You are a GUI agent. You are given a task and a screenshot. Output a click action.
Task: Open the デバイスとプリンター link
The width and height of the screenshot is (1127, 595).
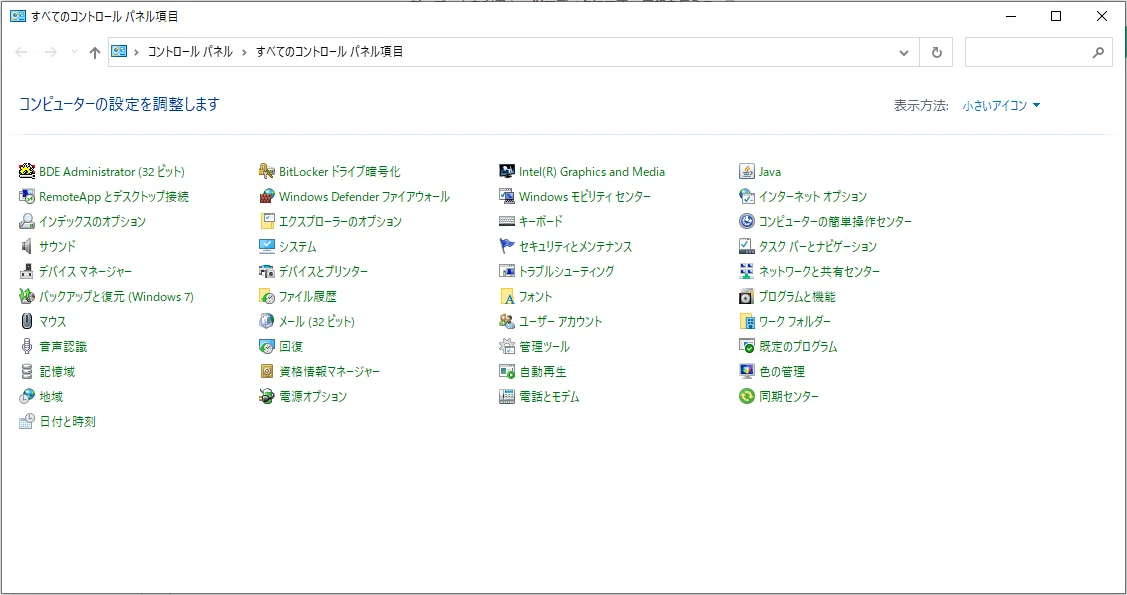(x=323, y=272)
